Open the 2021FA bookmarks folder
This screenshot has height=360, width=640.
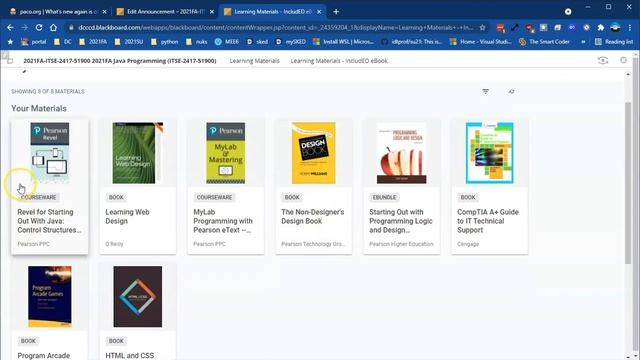(93, 42)
